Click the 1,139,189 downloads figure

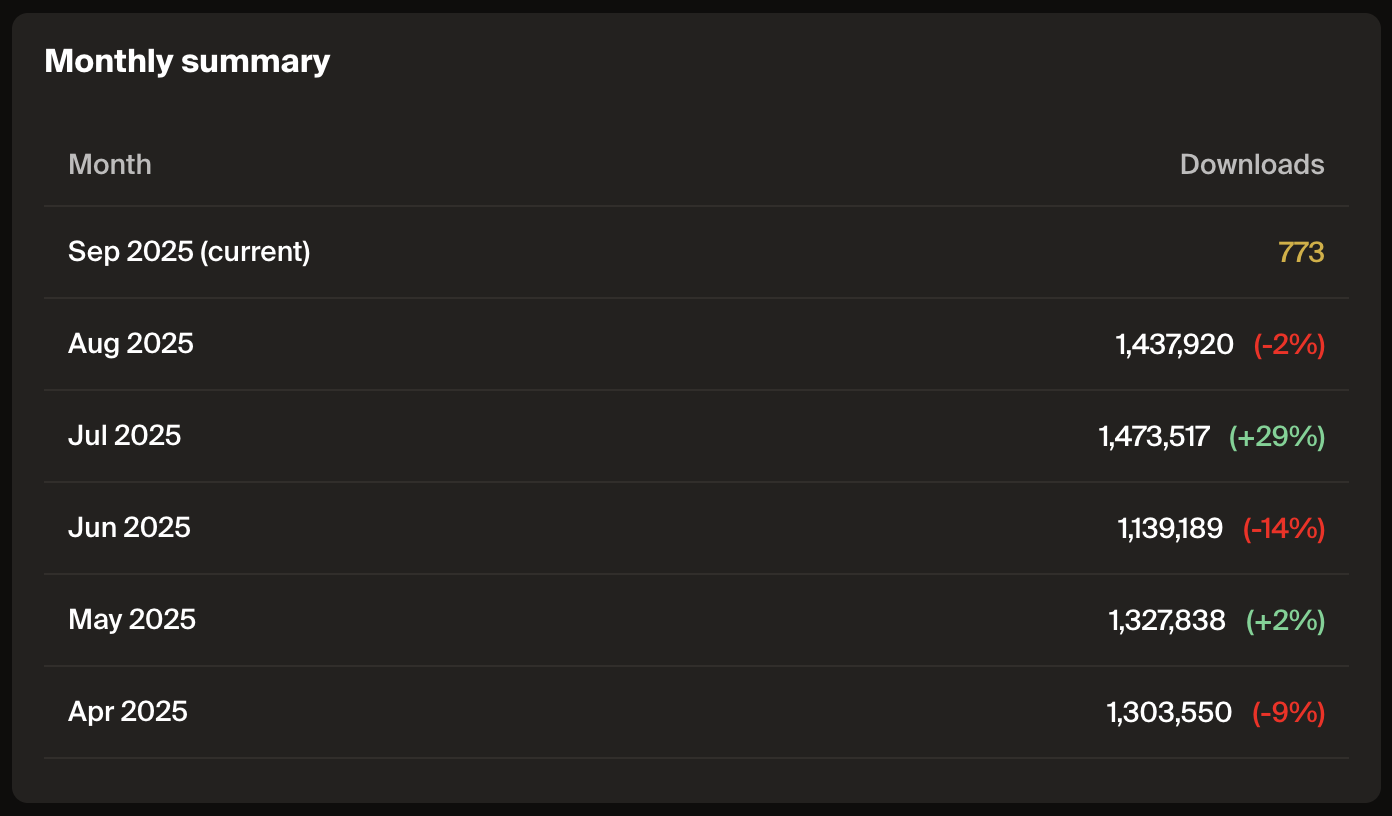point(1170,529)
